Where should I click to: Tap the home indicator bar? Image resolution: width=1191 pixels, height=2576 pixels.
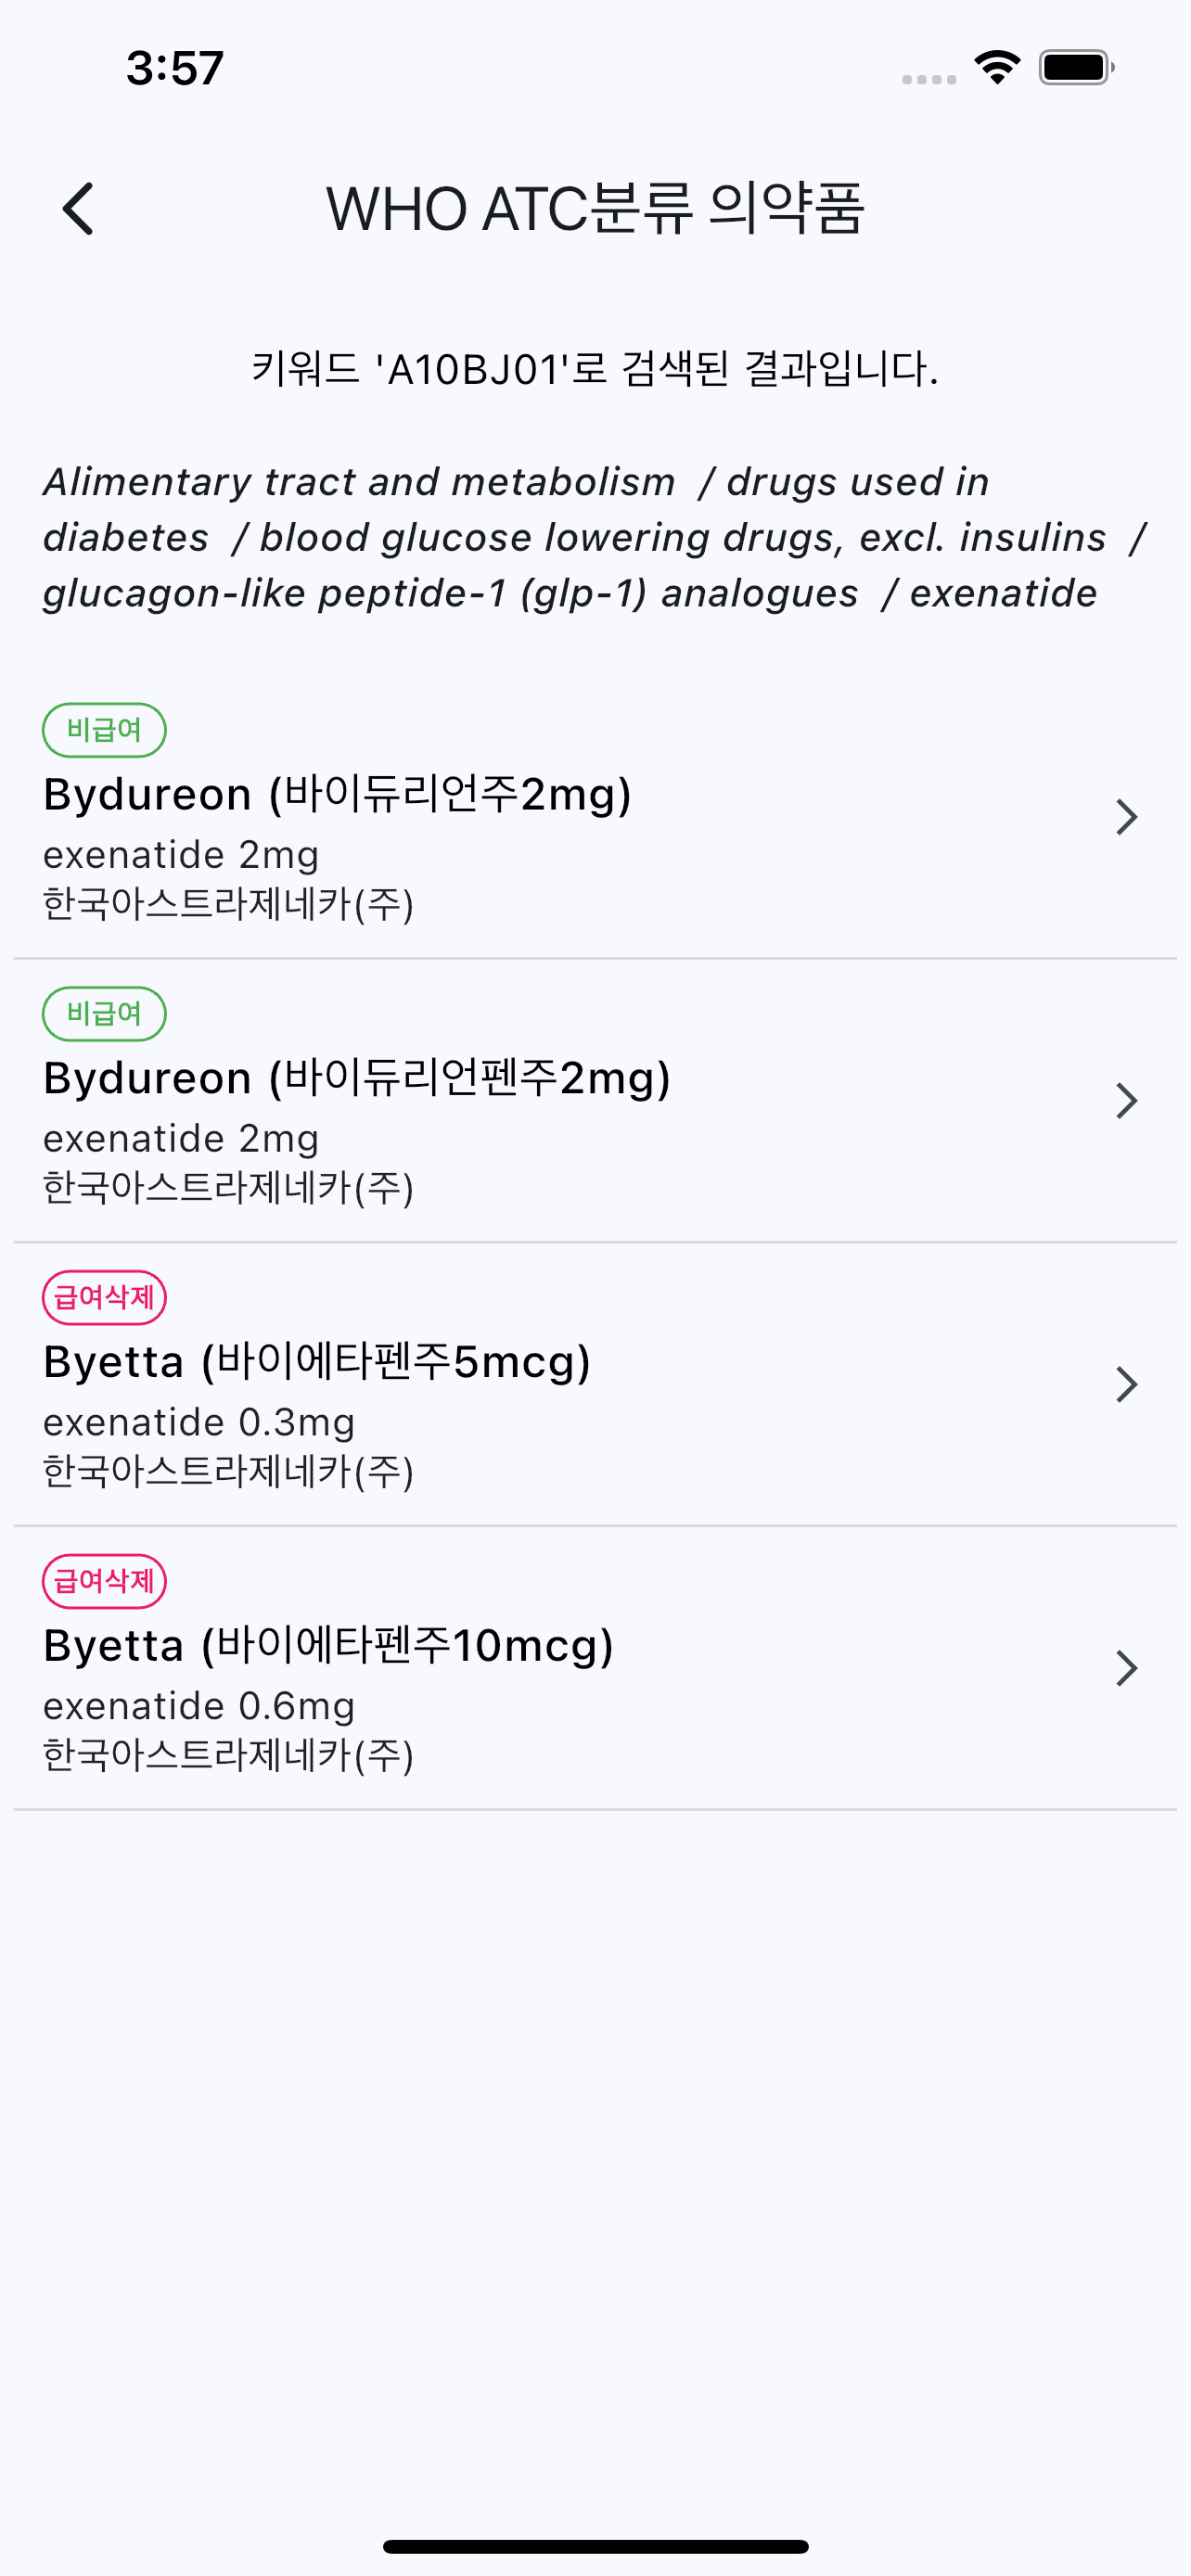pos(595,2546)
